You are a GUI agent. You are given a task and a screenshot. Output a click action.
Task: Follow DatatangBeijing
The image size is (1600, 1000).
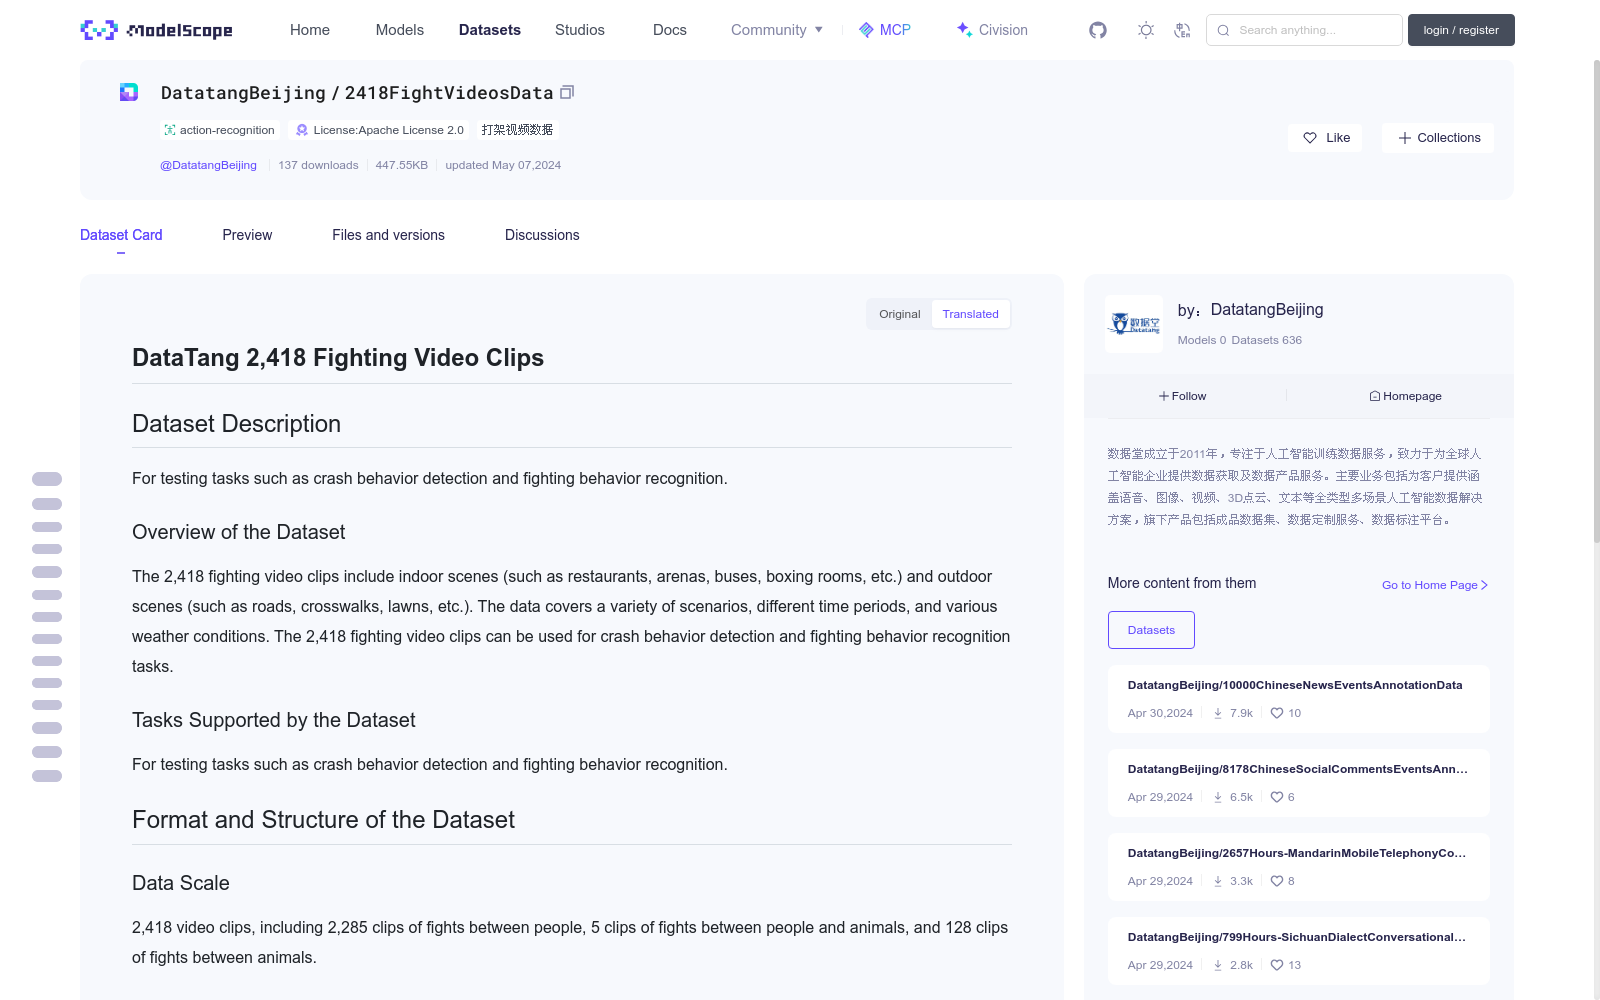[x=1183, y=396]
